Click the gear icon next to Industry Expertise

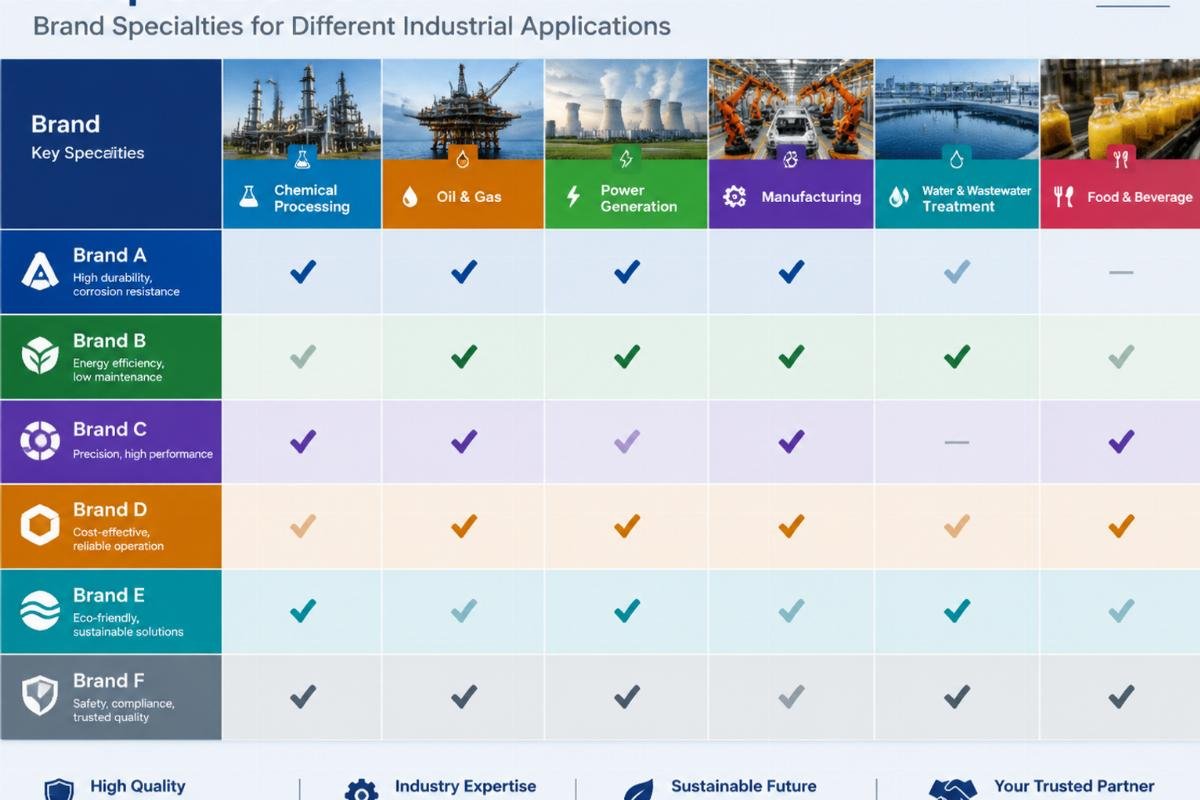pos(361,790)
